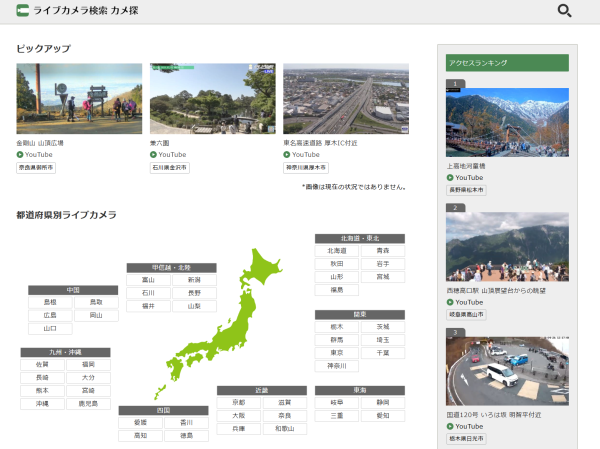Screen dimensions: 600x449
Task: Select the 奈良県御所市 location tag
Action: tap(37, 168)
